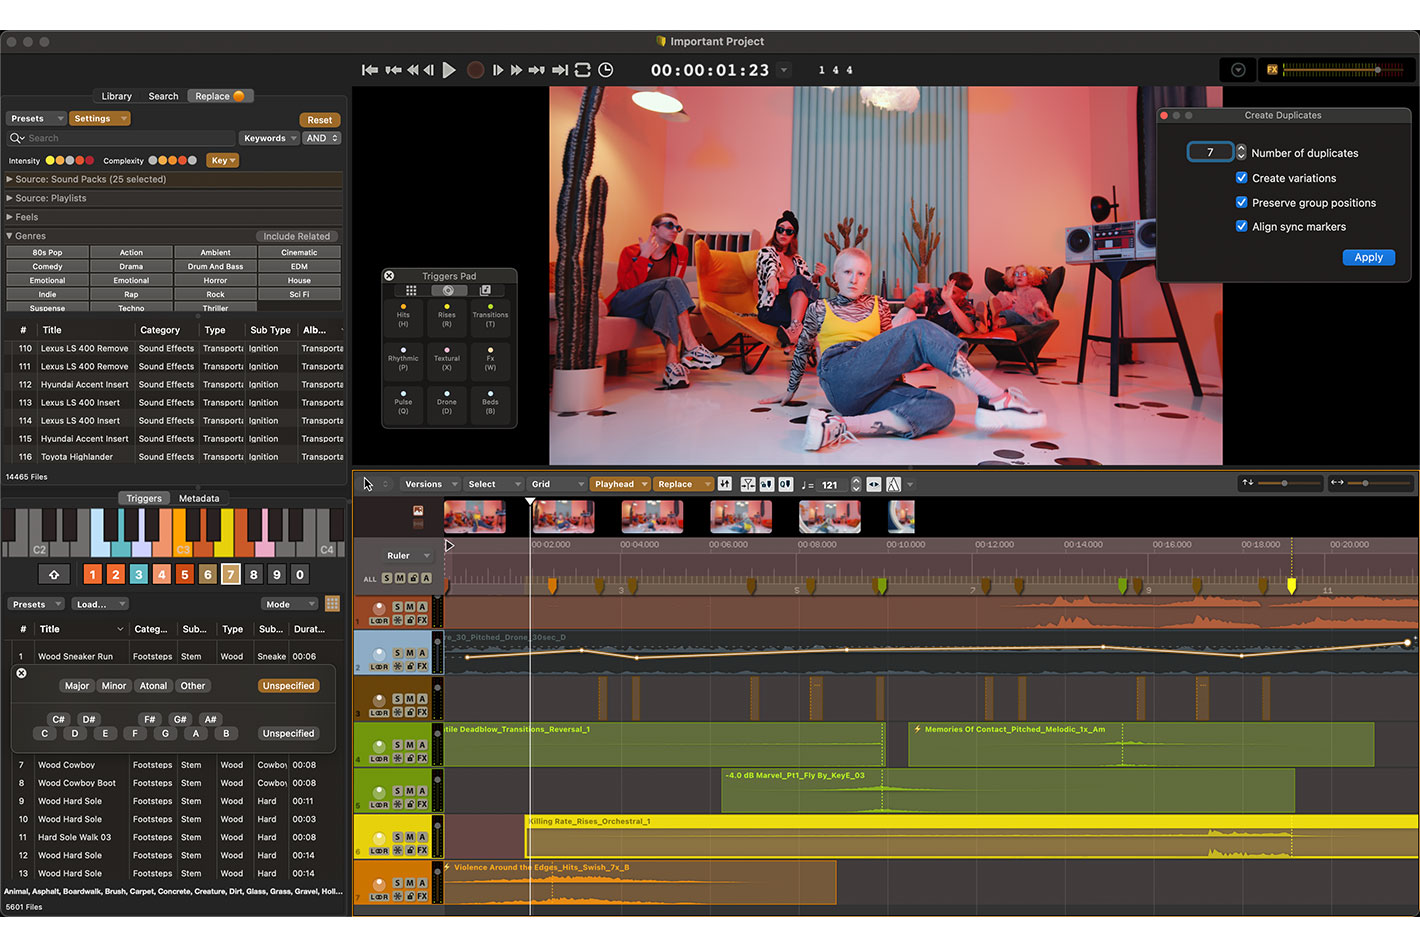Click the metronome icon in timeline toolbar
1420x946 pixels.
point(893,484)
